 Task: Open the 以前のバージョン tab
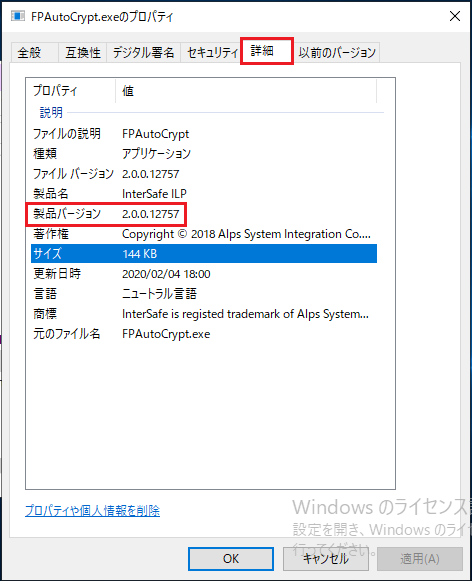(x=337, y=52)
